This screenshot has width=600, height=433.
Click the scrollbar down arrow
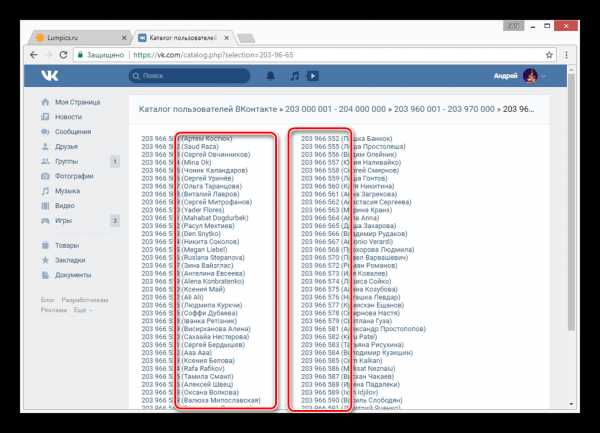coord(571,404)
